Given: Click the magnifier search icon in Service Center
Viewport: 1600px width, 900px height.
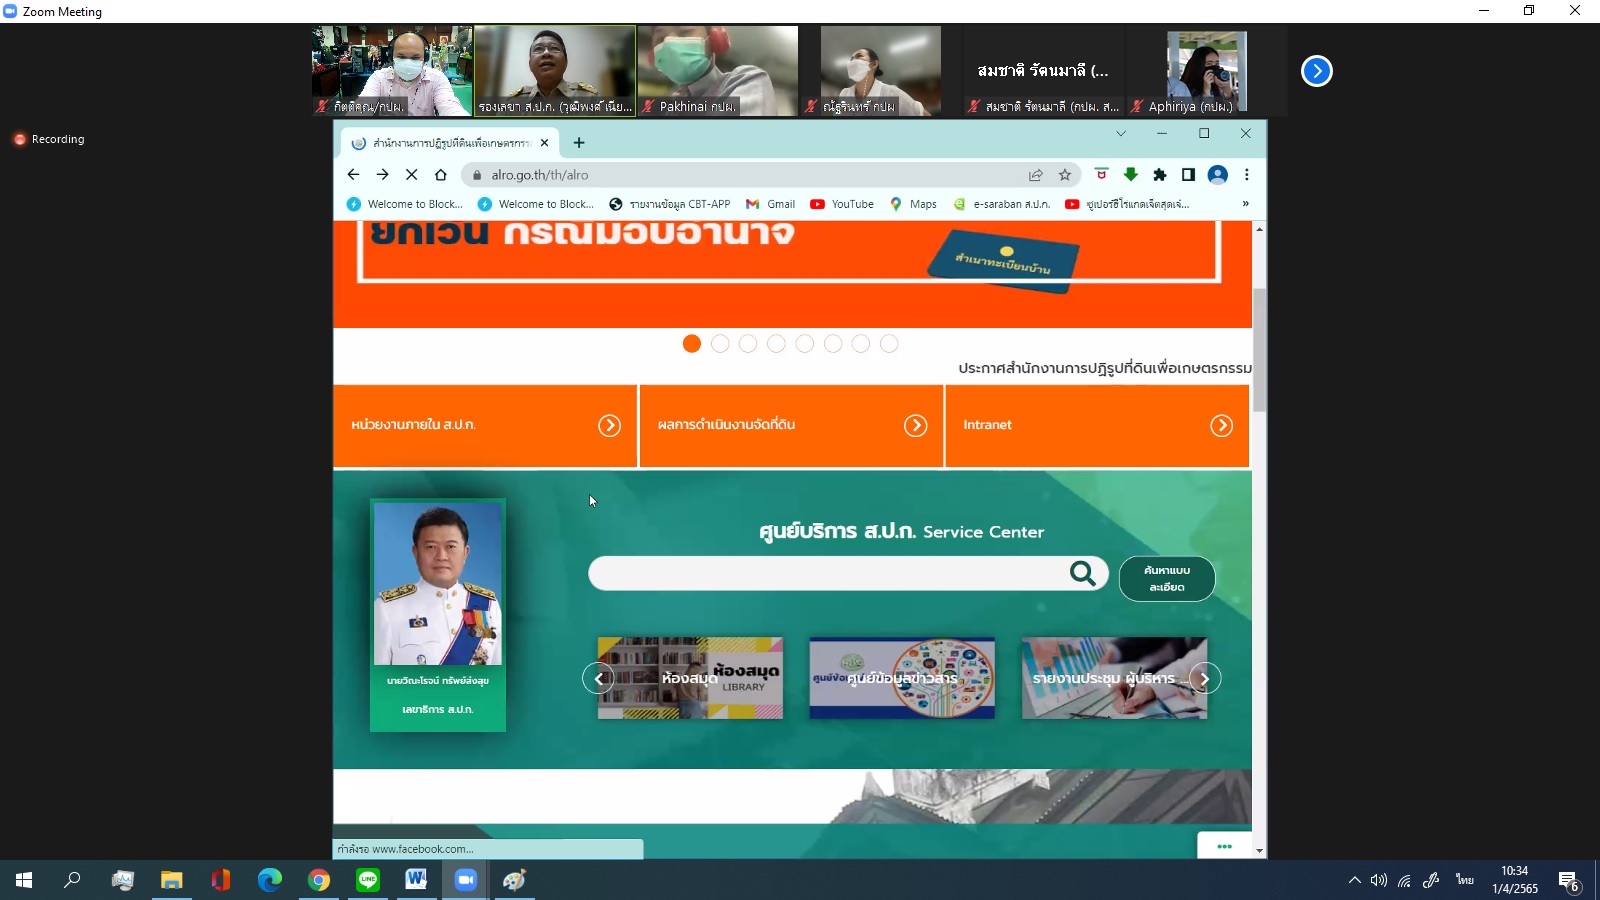Looking at the screenshot, I should click(1083, 573).
